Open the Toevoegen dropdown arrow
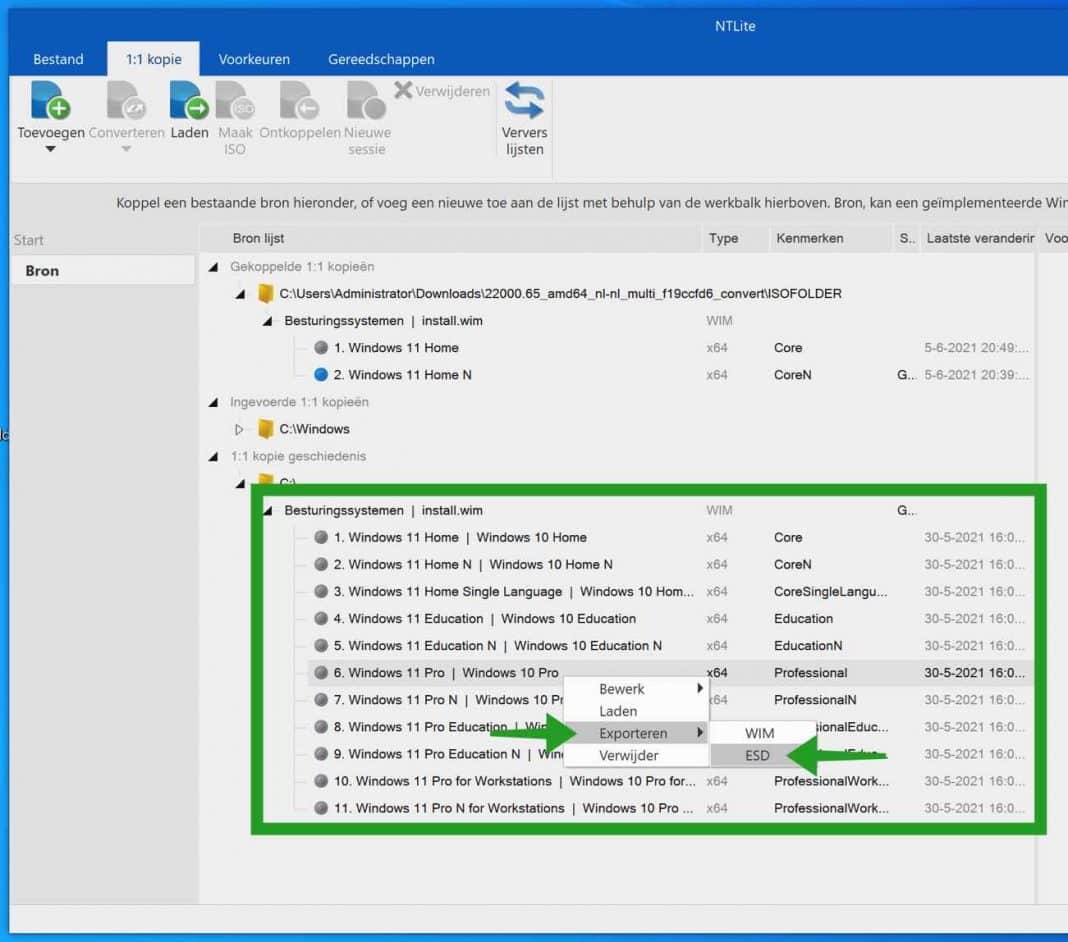The width and height of the screenshot is (1068, 942). 50,149
